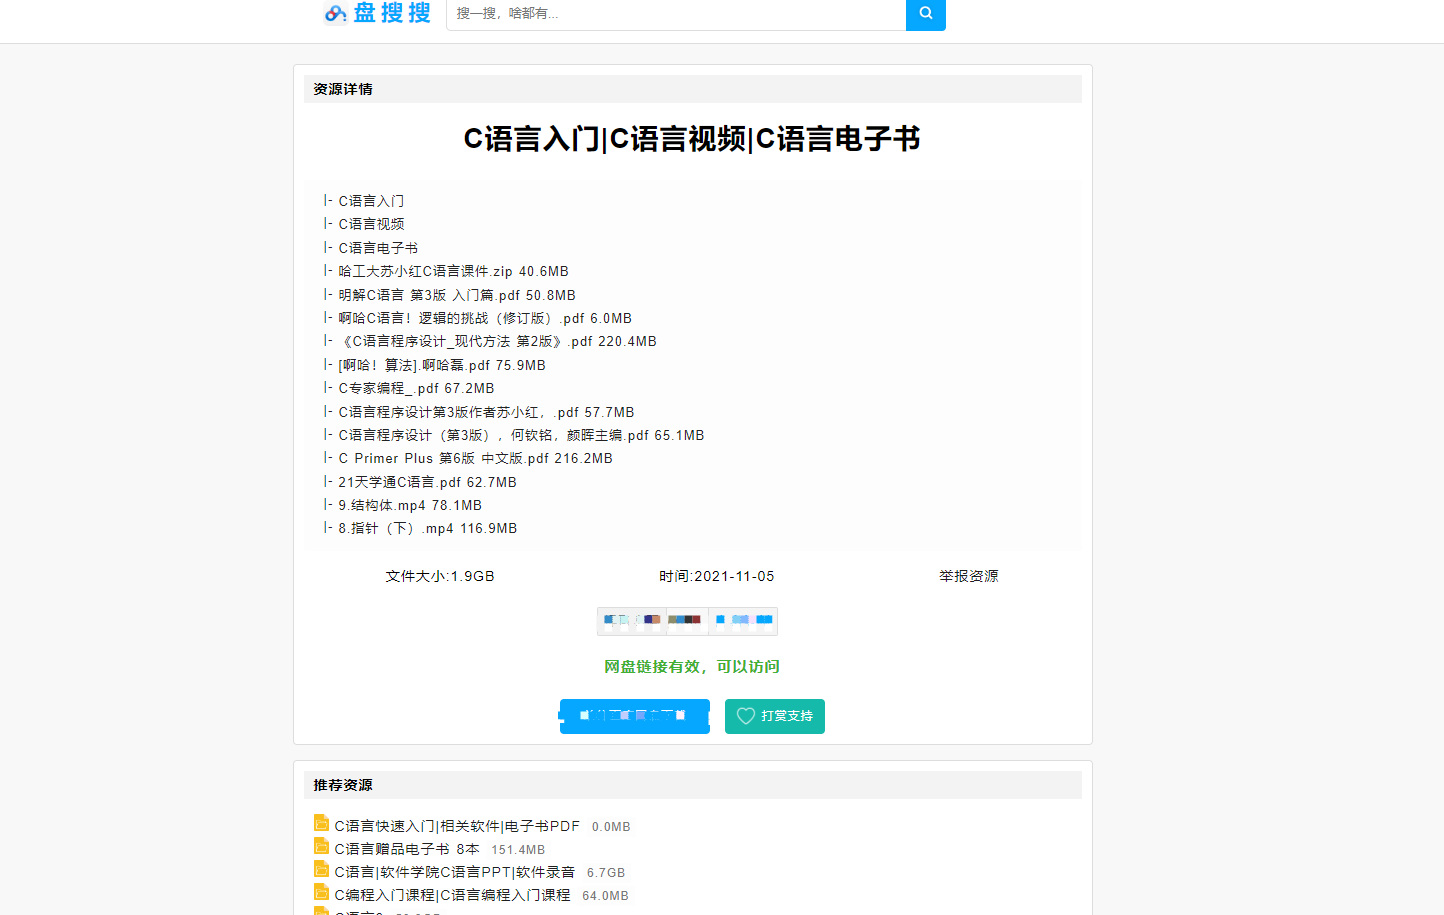Image resolution: width=1444 pixels, height=915 pixels.
Task: Click the blue search magnifier button
Action: [x=926, y=14]
